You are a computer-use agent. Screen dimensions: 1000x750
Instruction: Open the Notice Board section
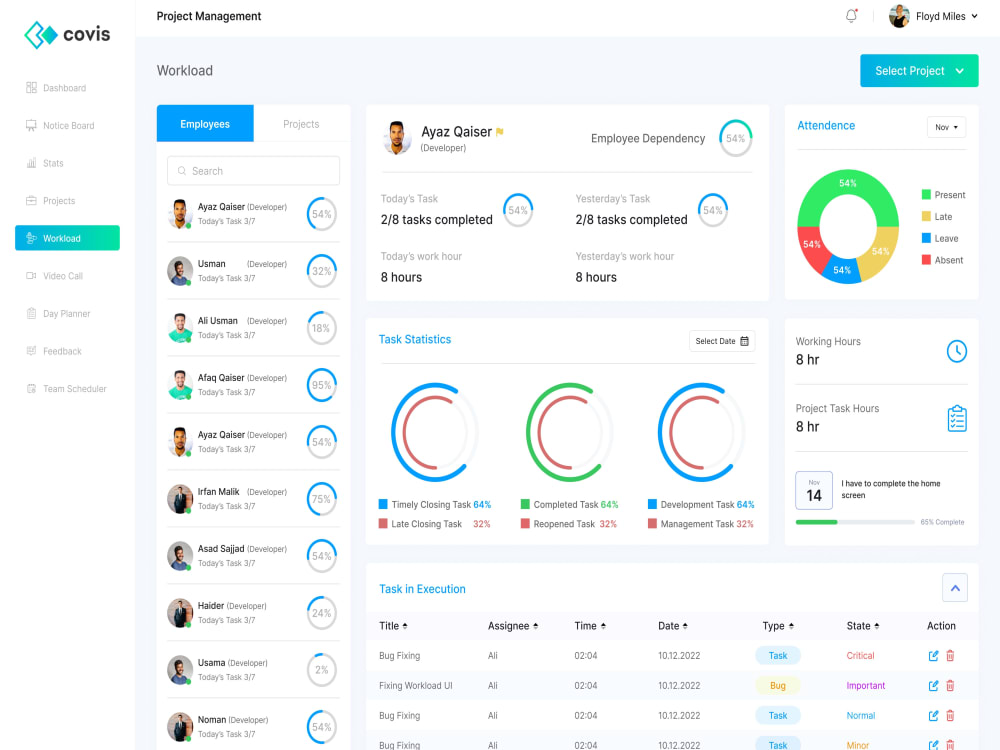[31, 125]
